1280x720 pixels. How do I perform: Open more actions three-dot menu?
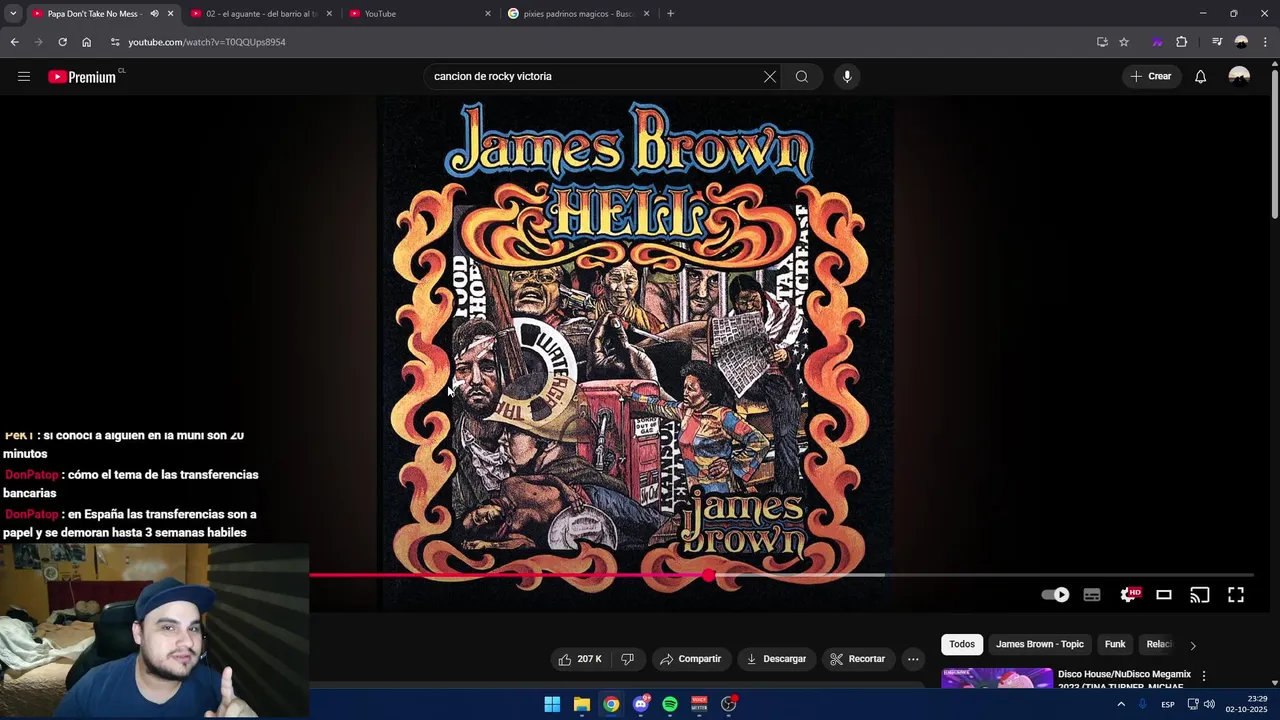[x=913, y=659]
